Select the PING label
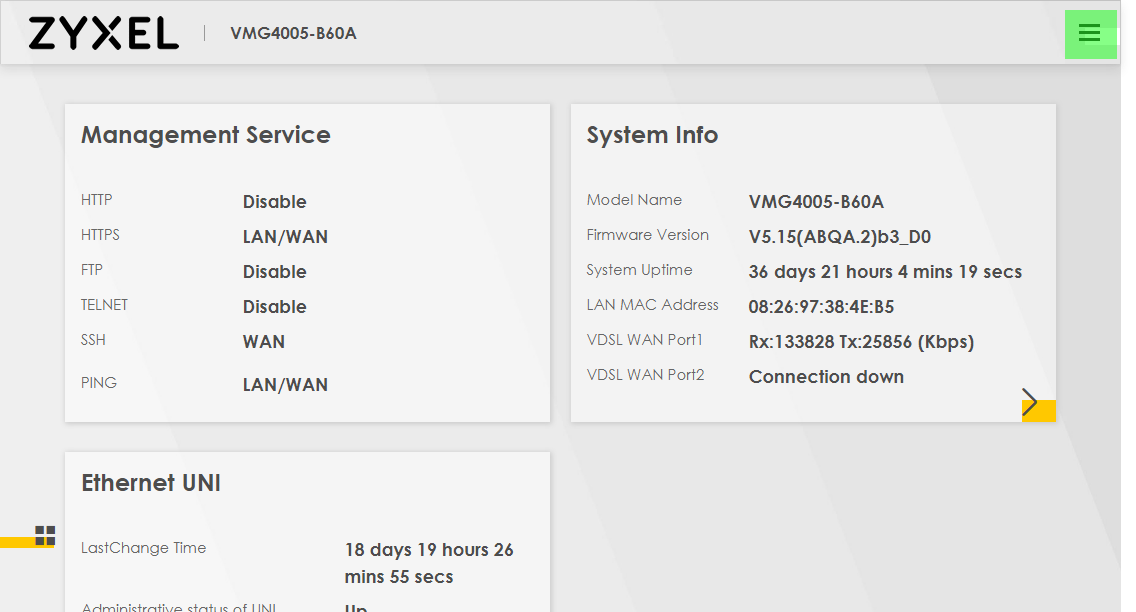This screenshot has height=612, width=1136. (x=99, y=382)
